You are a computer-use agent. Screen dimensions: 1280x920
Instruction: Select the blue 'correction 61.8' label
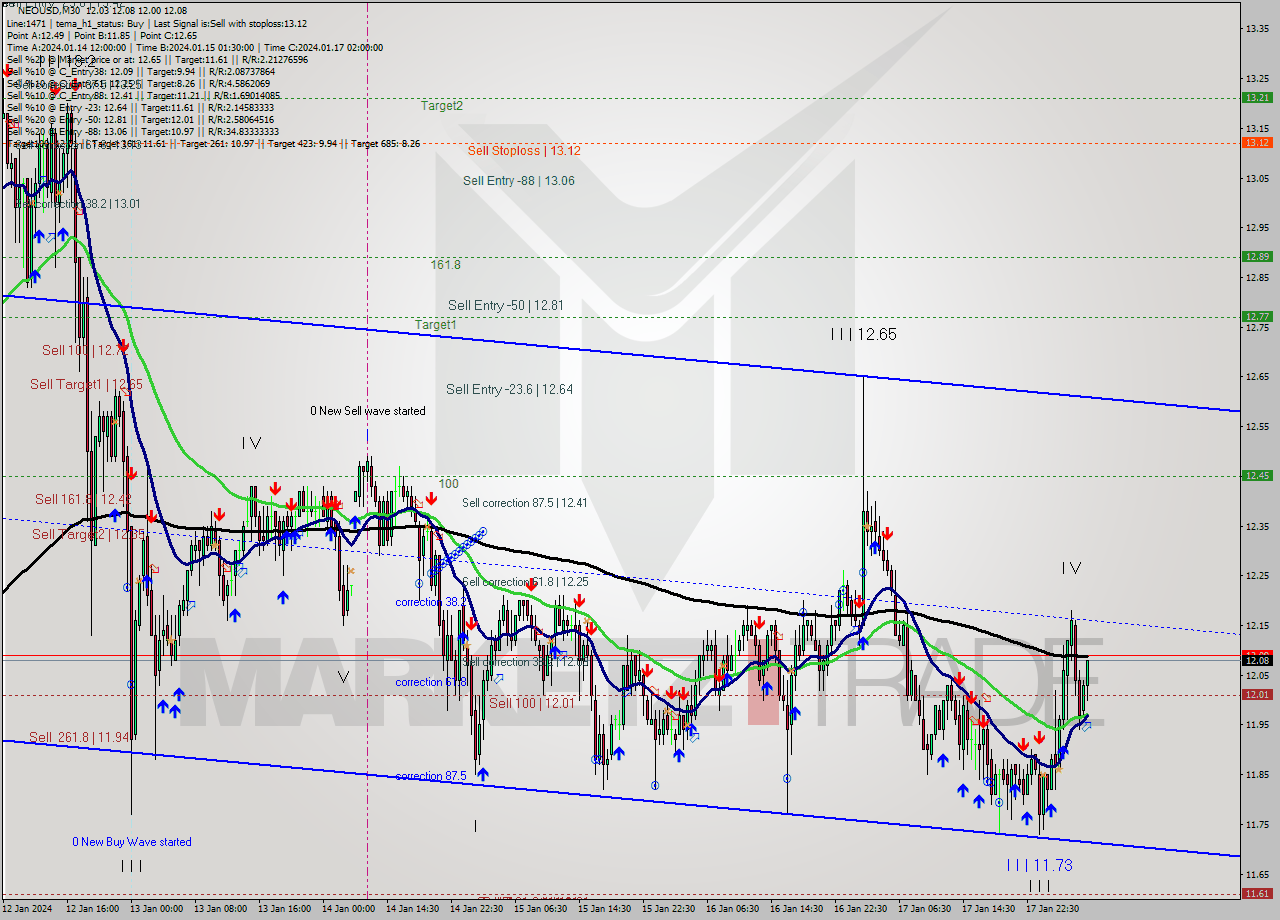431,682
